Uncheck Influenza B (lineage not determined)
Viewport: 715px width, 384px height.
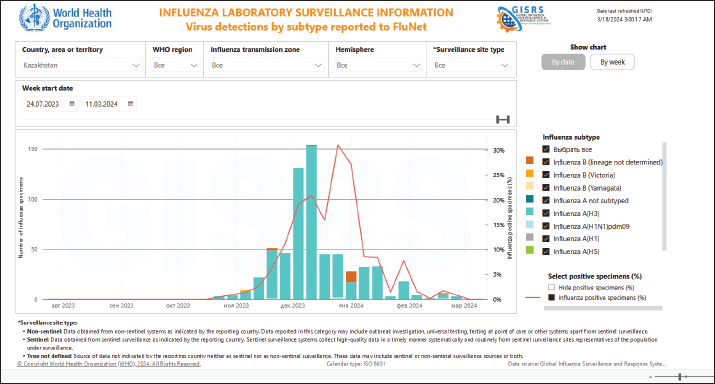click(546, 162)
